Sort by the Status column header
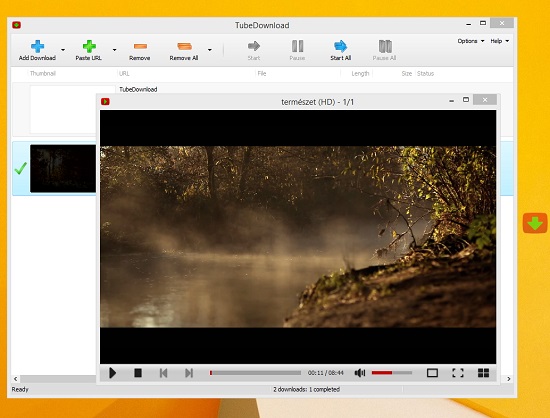Image resolution: width=550 pixels, height=418 pixels. pos(425,73)
